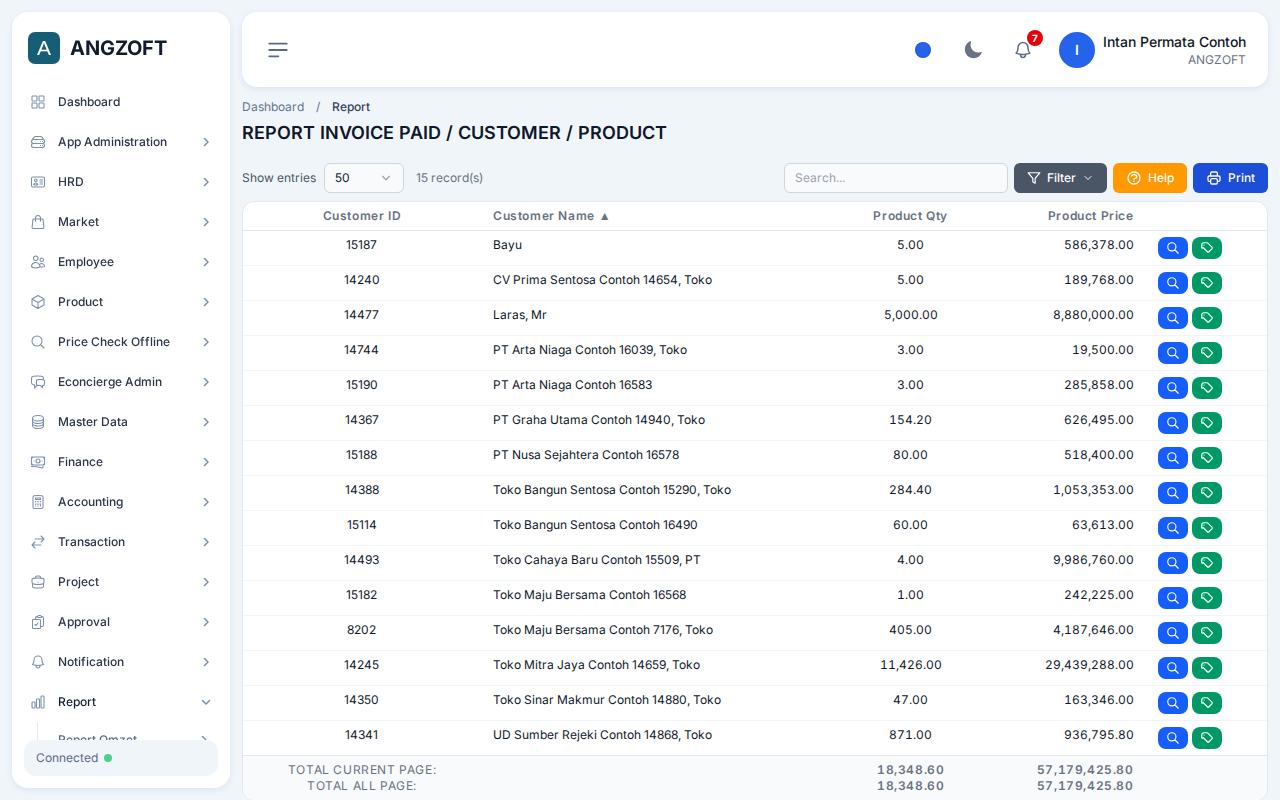Click the Print button
This screenshot has width=1280, height=800.
pos(1230,178)
